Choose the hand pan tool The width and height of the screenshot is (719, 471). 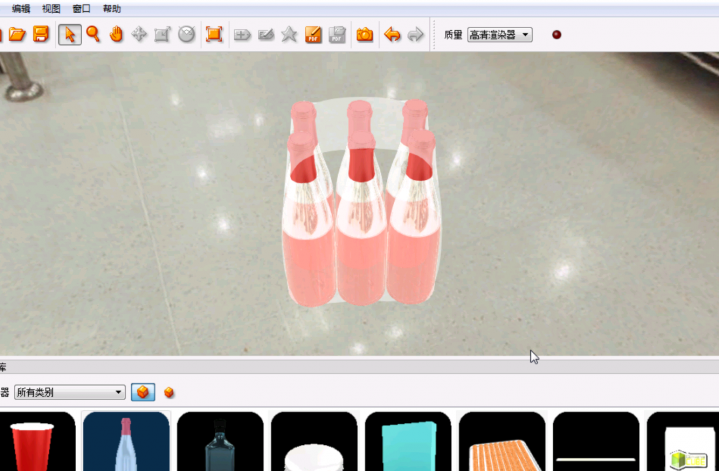coord(116,35)
